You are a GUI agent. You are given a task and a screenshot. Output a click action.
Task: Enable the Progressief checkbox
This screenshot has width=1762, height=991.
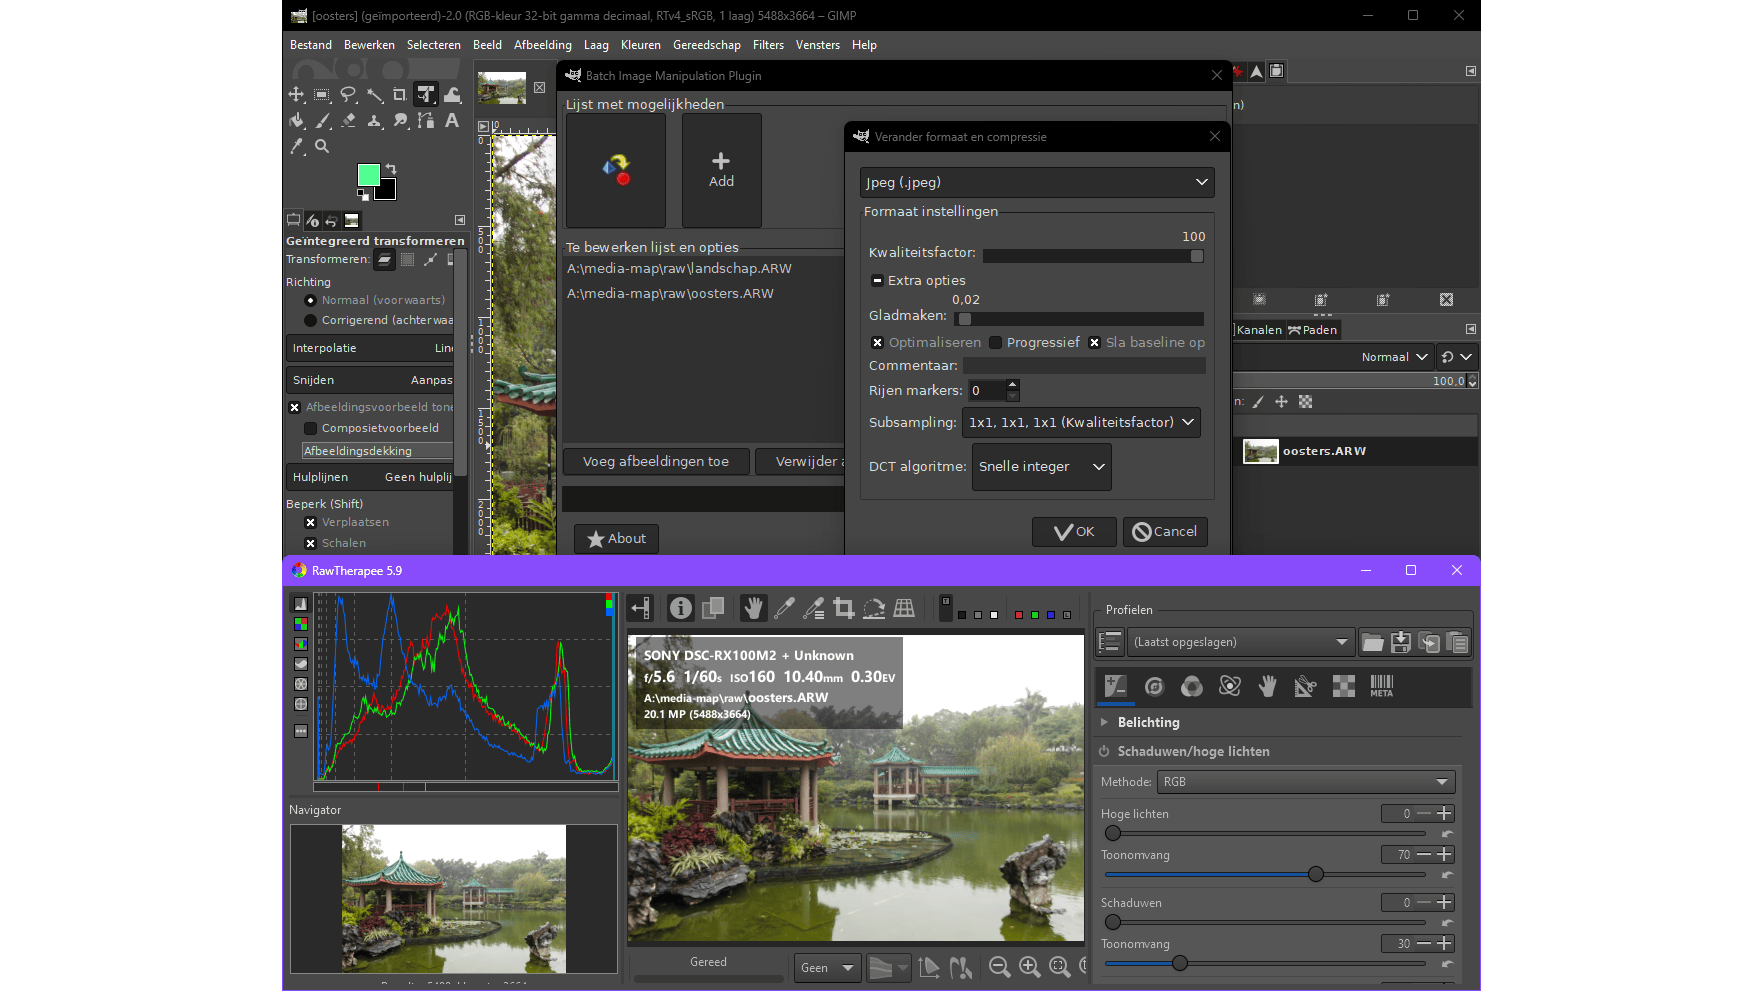tap(996, 343)
